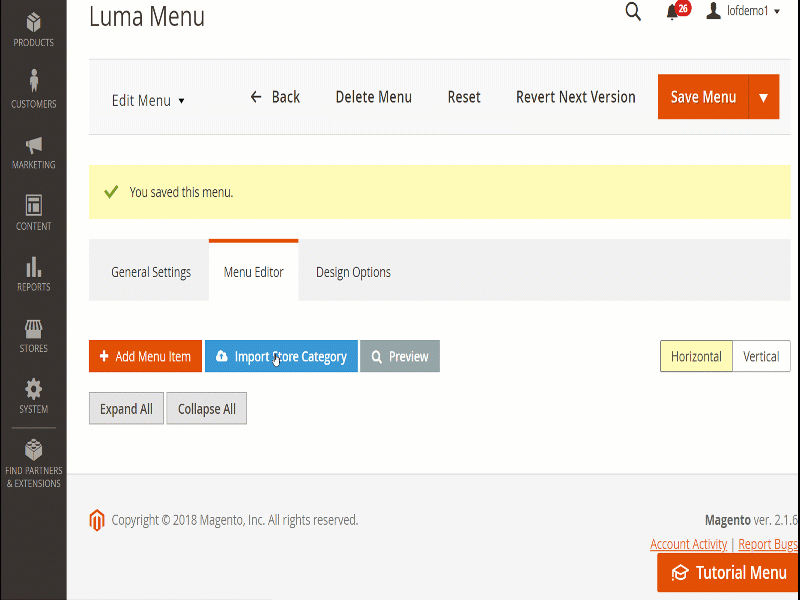The height and width of the screenshot is (600, 800).
Task: Open the Content sidebar section
Action: tap(33, 212)
